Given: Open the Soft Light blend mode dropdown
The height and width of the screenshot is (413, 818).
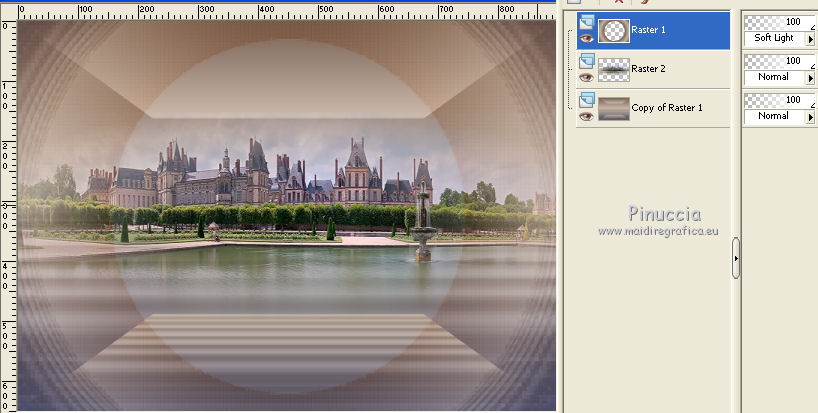Looking at the screenshot, I should (x=810, y=39).
